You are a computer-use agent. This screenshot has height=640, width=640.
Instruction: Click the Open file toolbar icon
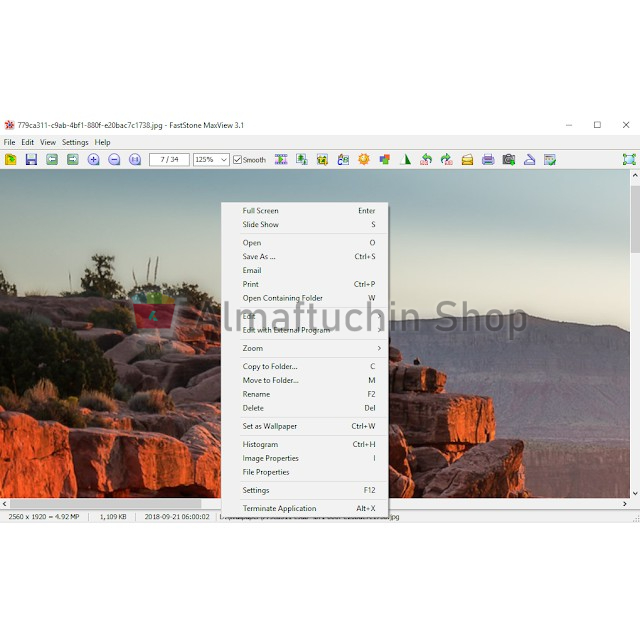[x=11, y=159]
